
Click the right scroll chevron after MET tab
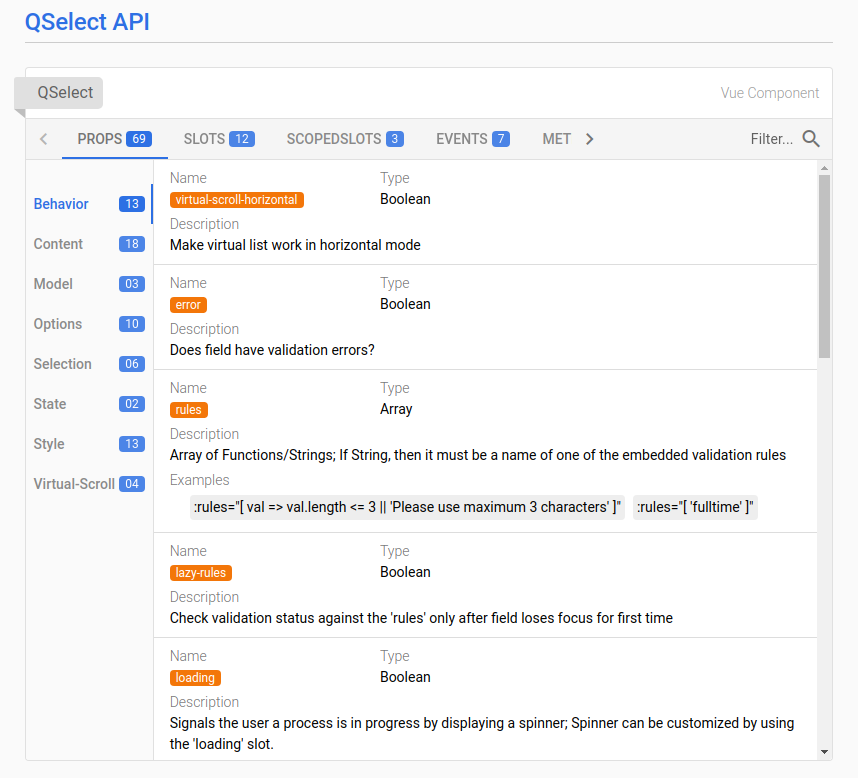tap(589, 139)
